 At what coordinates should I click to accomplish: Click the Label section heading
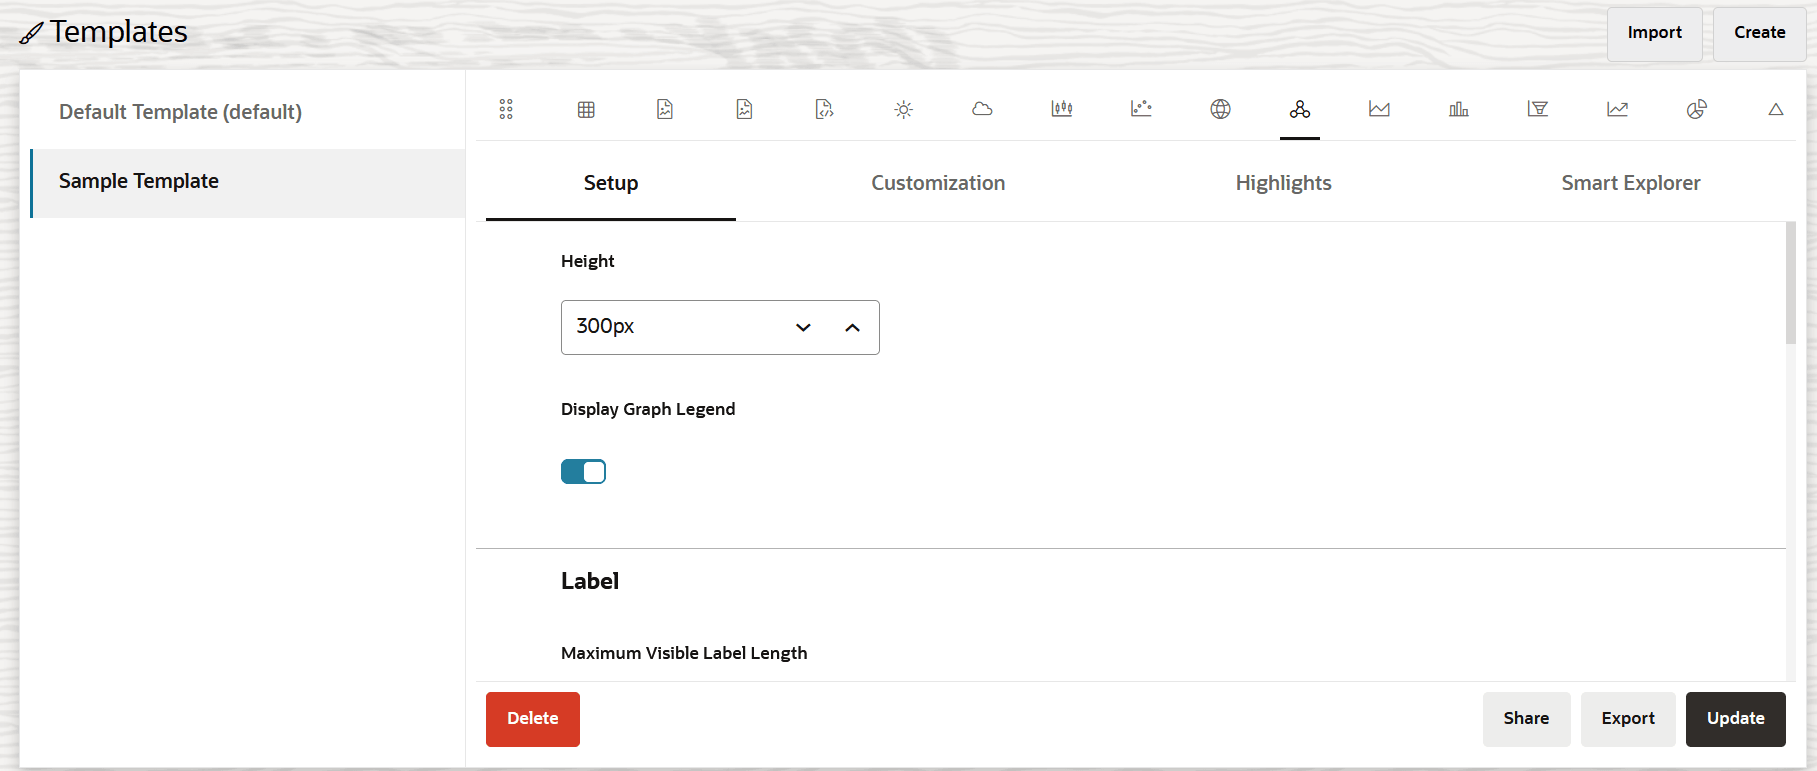click(x=590, y=581)
